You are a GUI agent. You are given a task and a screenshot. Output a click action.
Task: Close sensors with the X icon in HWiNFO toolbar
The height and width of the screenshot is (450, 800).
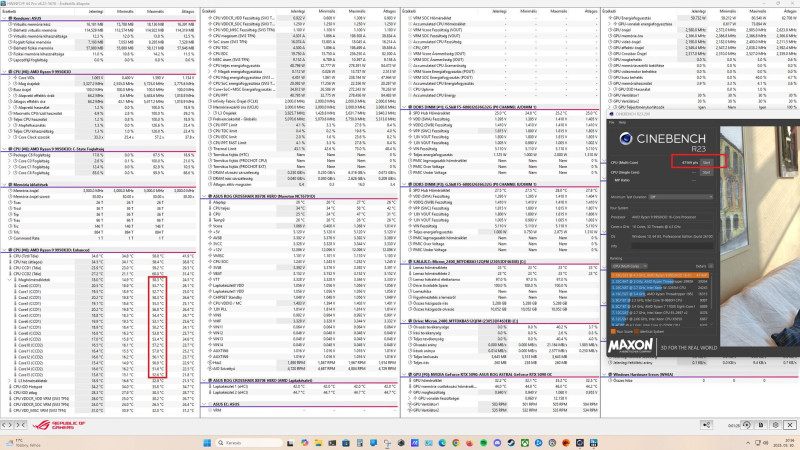[x=790, y=424]
